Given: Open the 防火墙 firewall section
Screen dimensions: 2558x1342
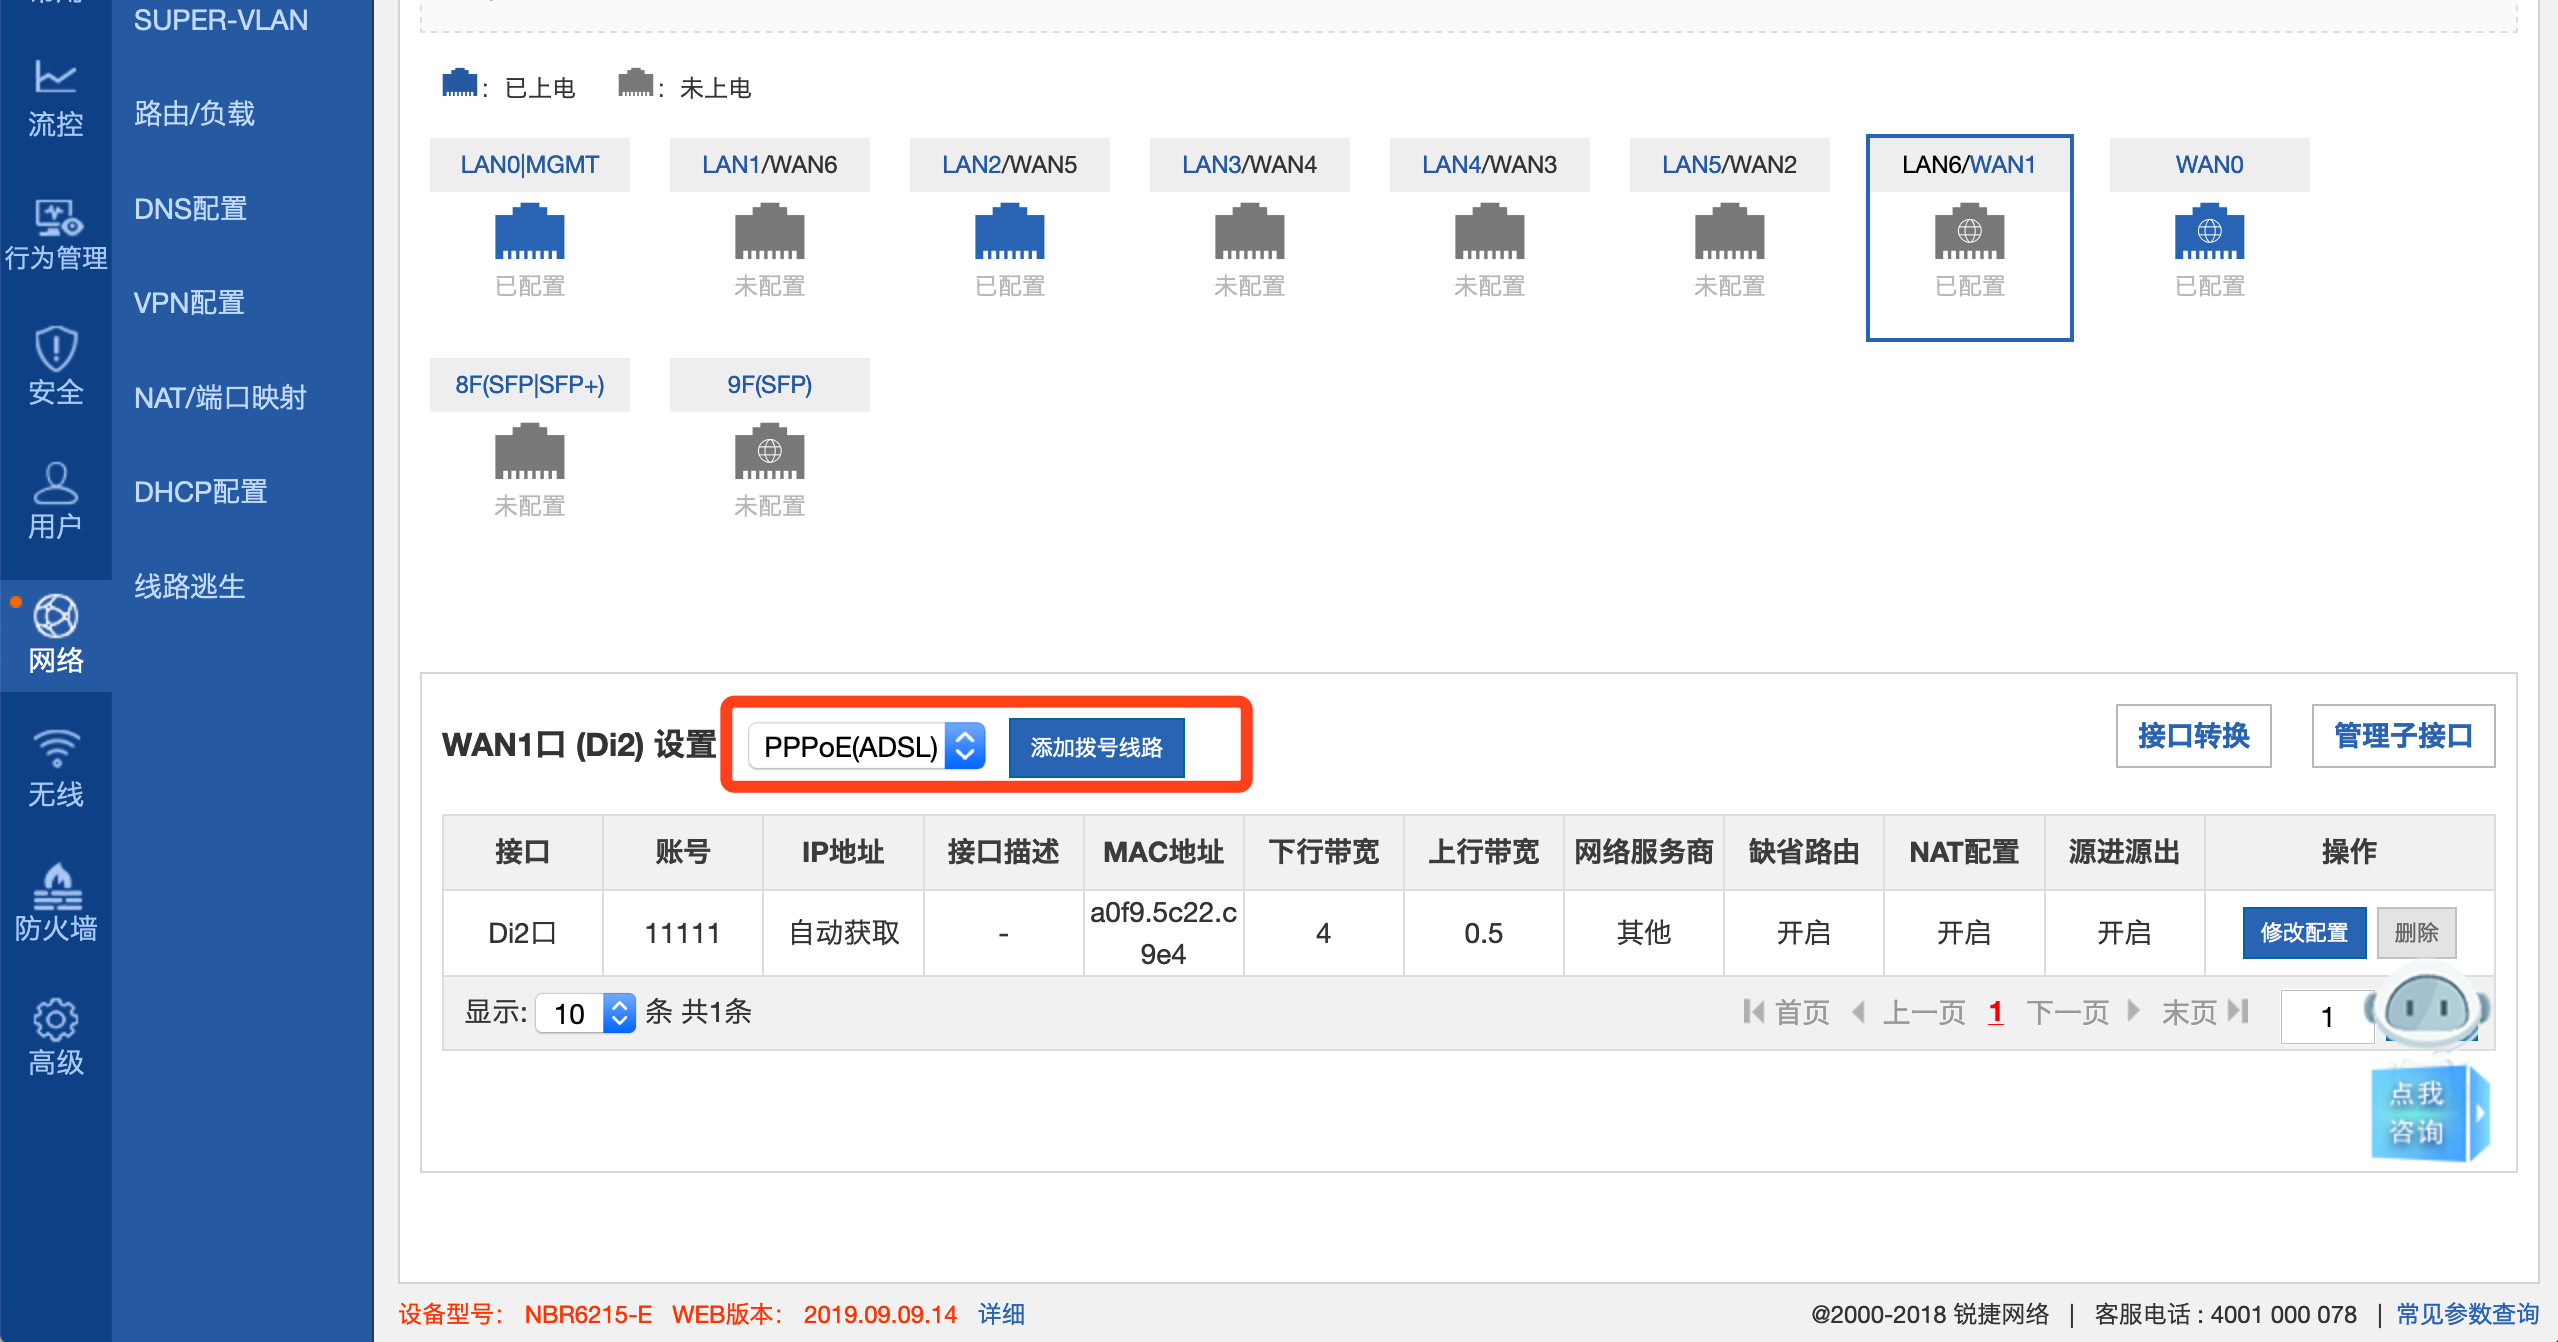Looking at the screenshot, I should click(x=55, y=902).
